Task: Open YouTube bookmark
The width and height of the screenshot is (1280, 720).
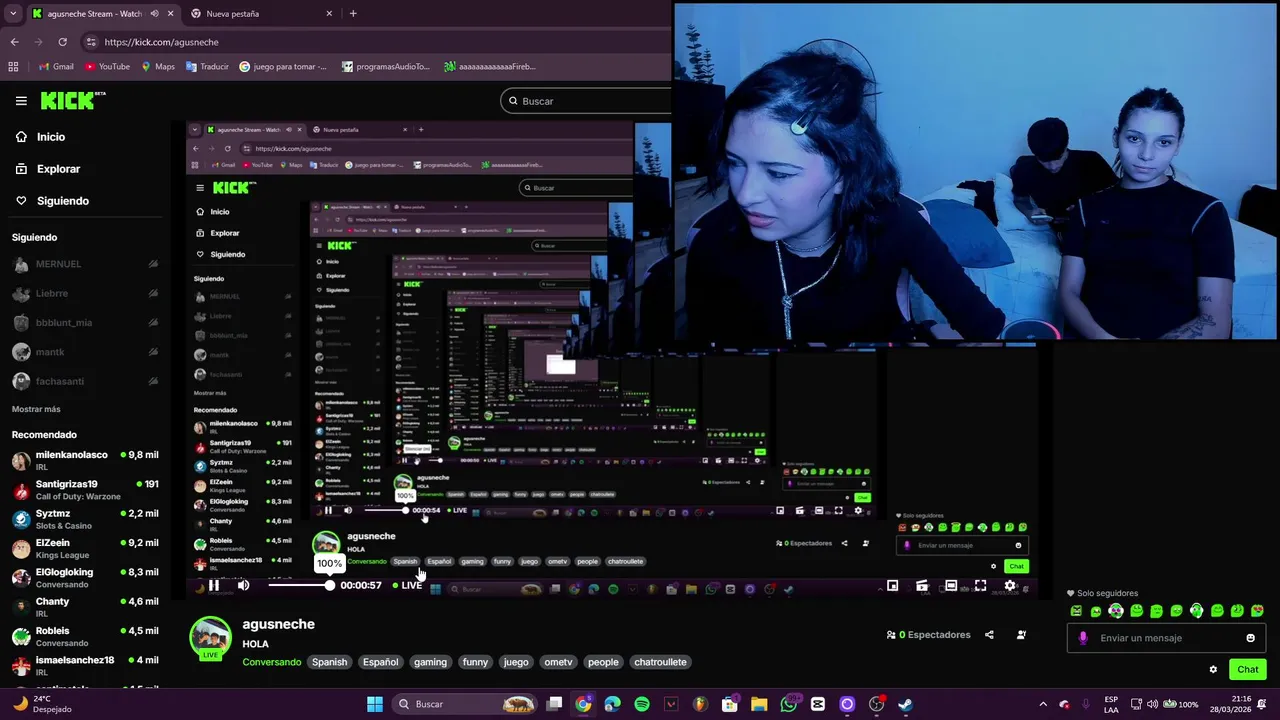Action: point(107,67)
